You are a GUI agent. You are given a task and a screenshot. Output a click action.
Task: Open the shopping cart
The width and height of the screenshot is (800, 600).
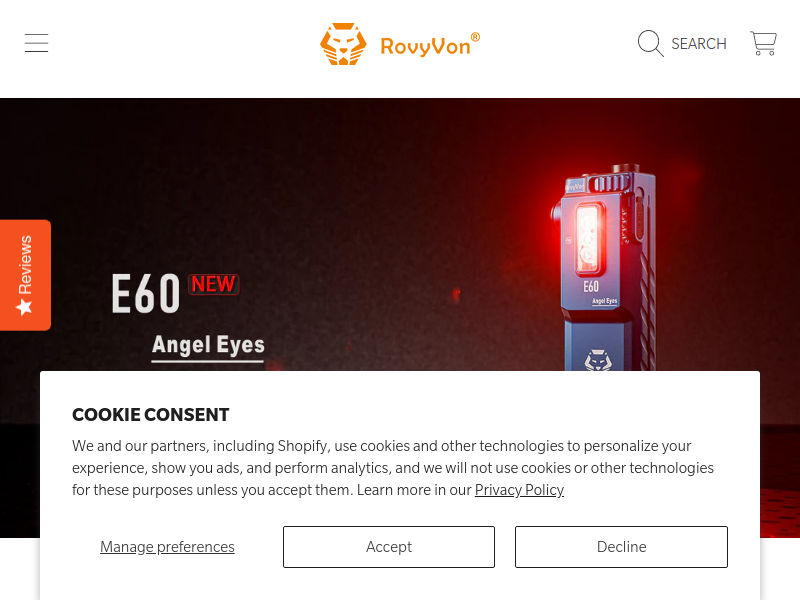point(763,43)
